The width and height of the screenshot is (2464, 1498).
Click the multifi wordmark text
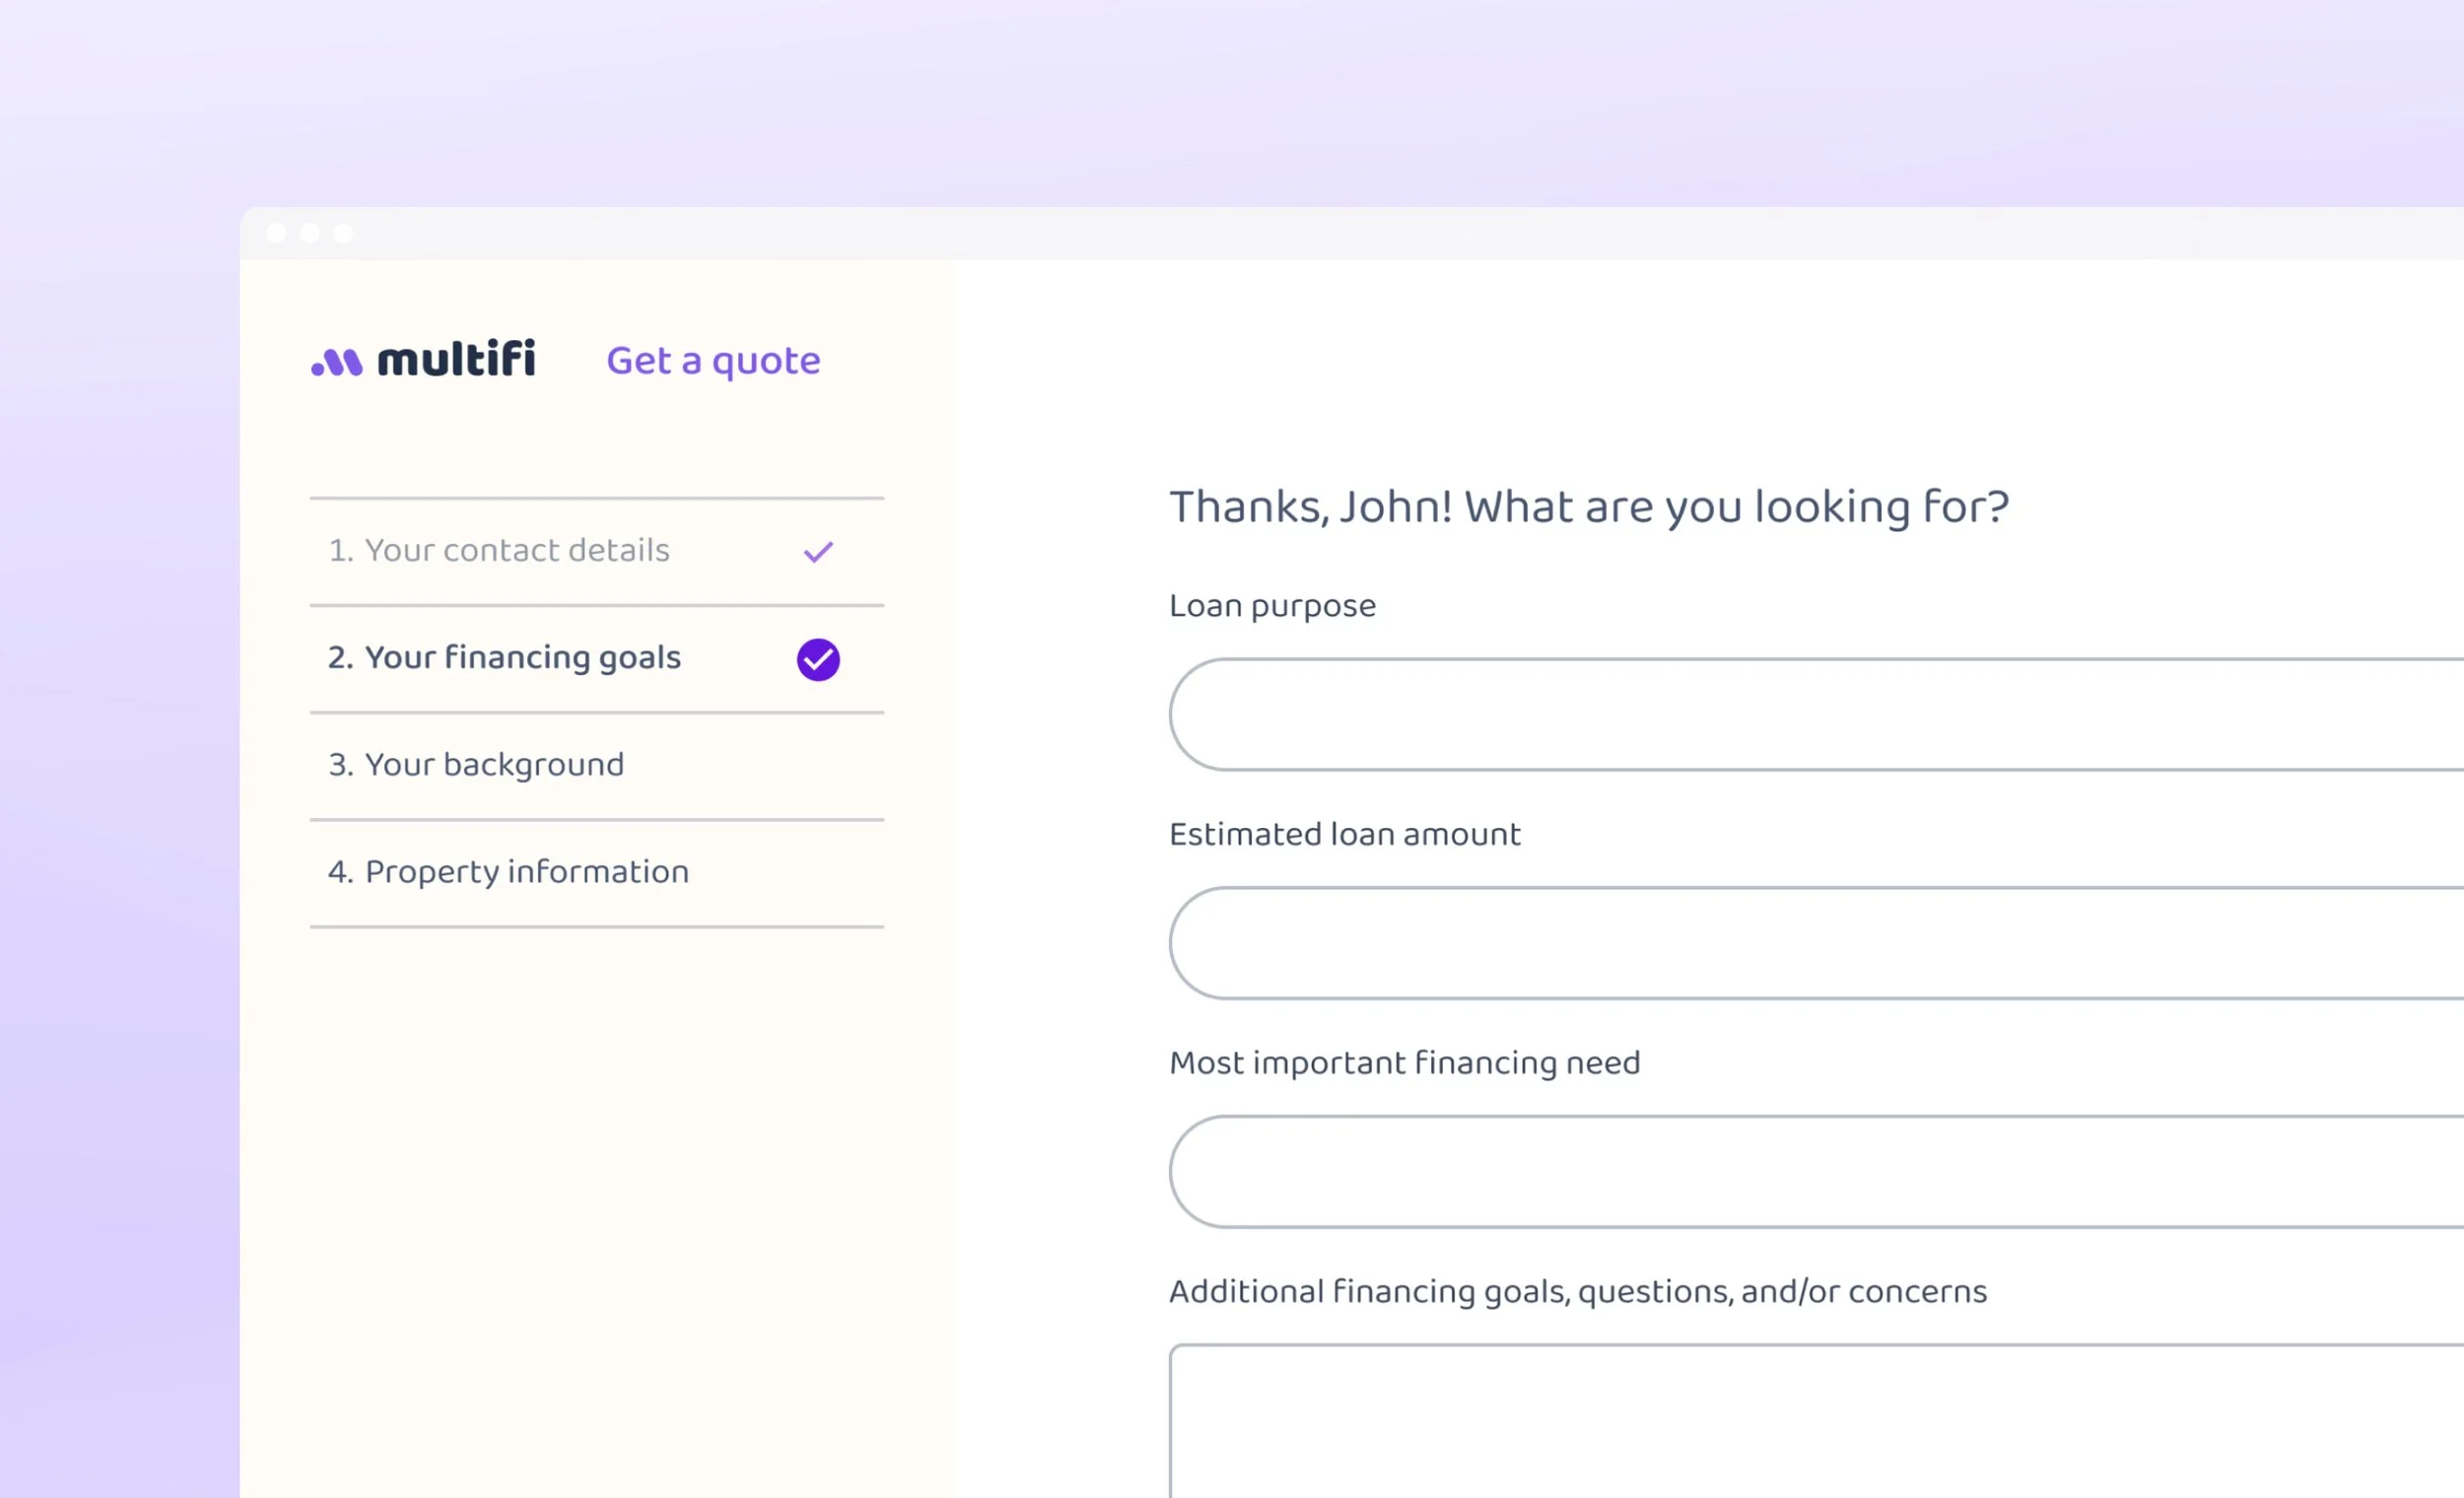456,359
